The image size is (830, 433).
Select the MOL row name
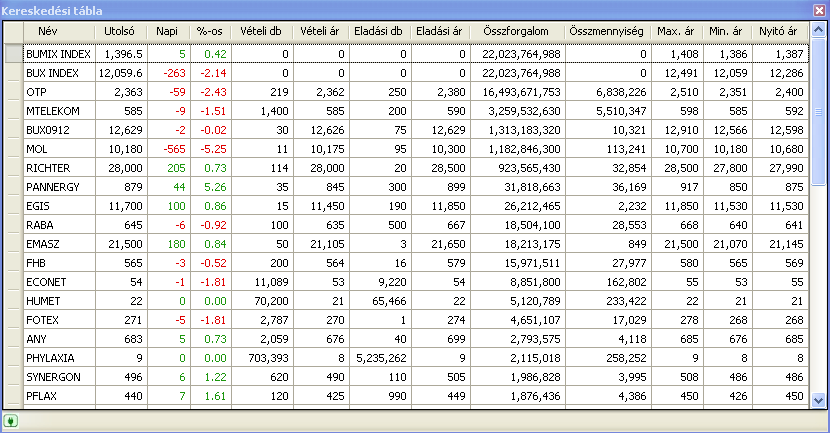[x=37, y=149]
